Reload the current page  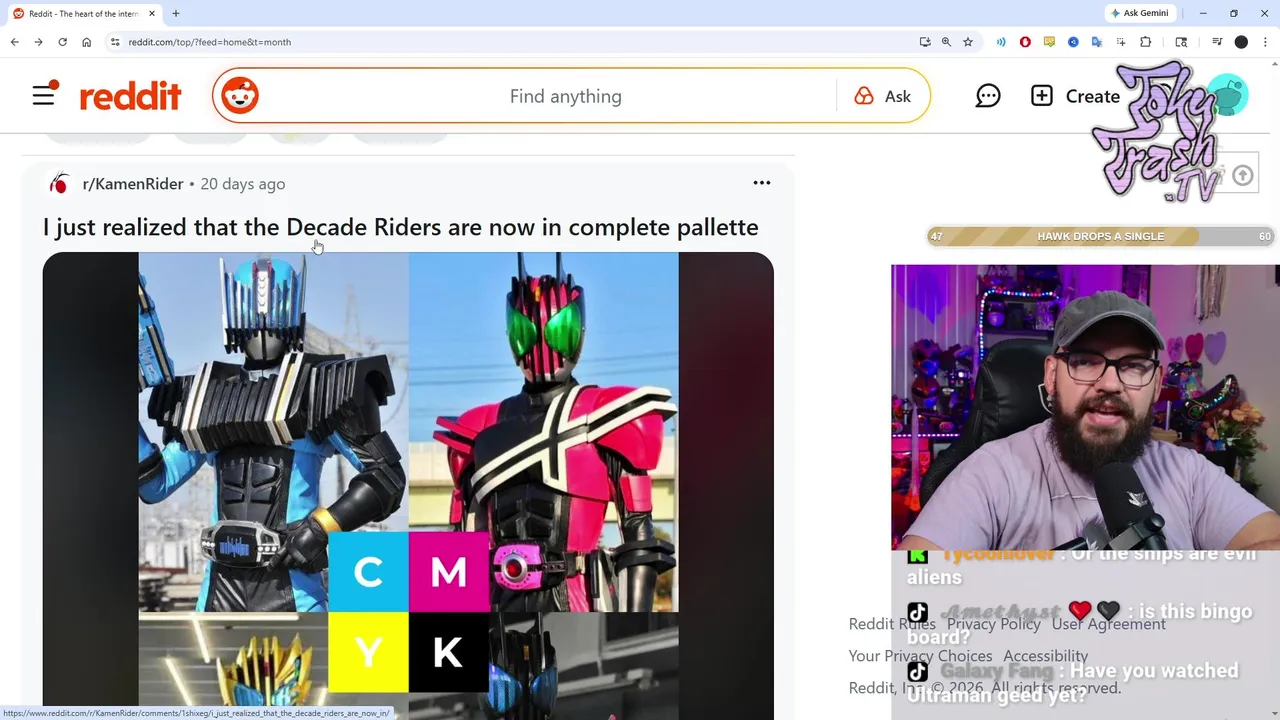62,42
